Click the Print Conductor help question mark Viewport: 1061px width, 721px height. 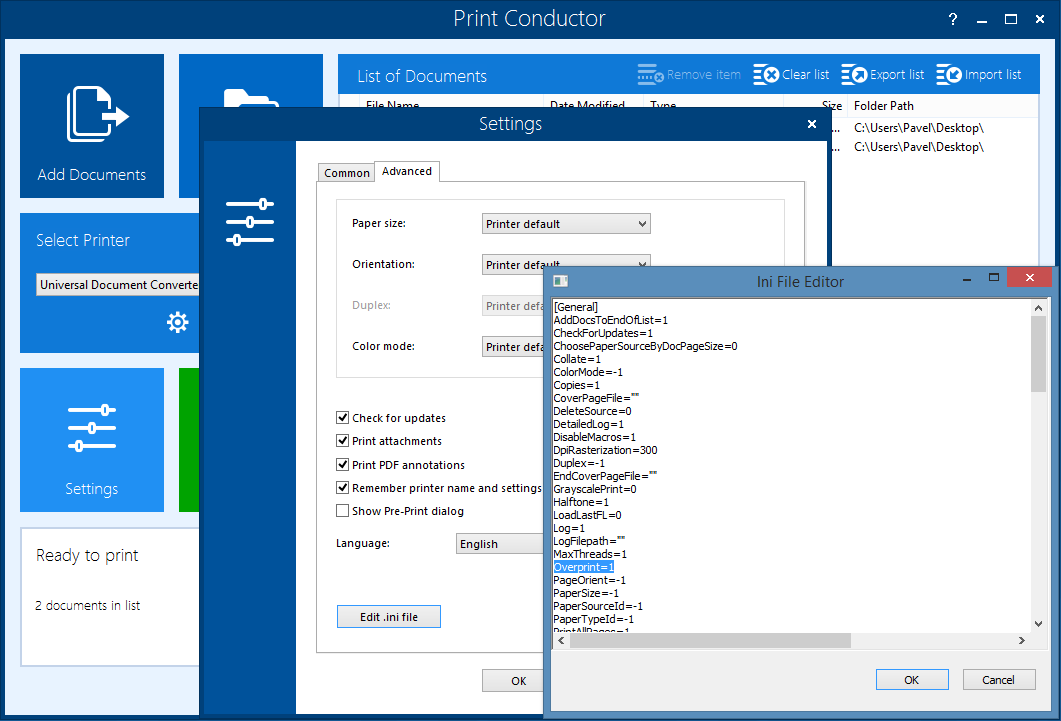[953, 19]
